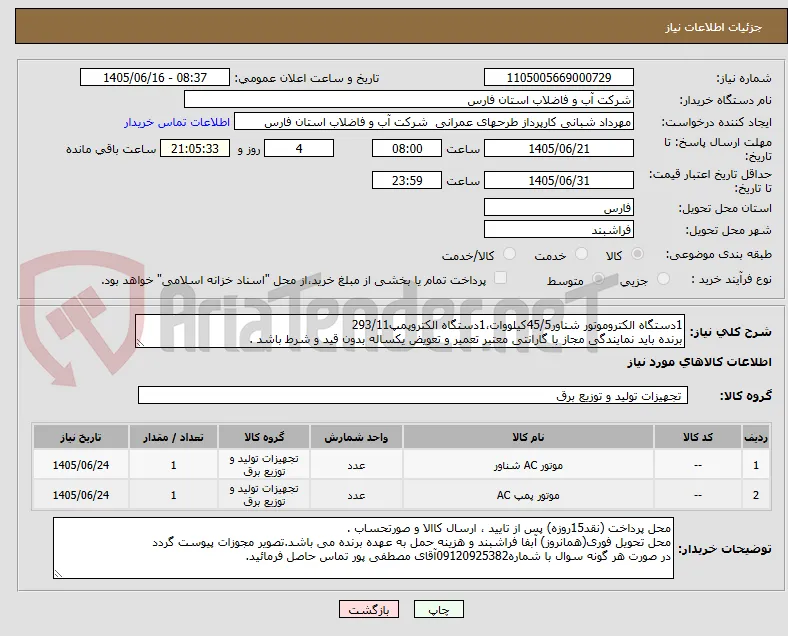This screenshot has width=788, height=636.
Task: Select the جزیی purchase type radio
Action: [x=663, y=279]
